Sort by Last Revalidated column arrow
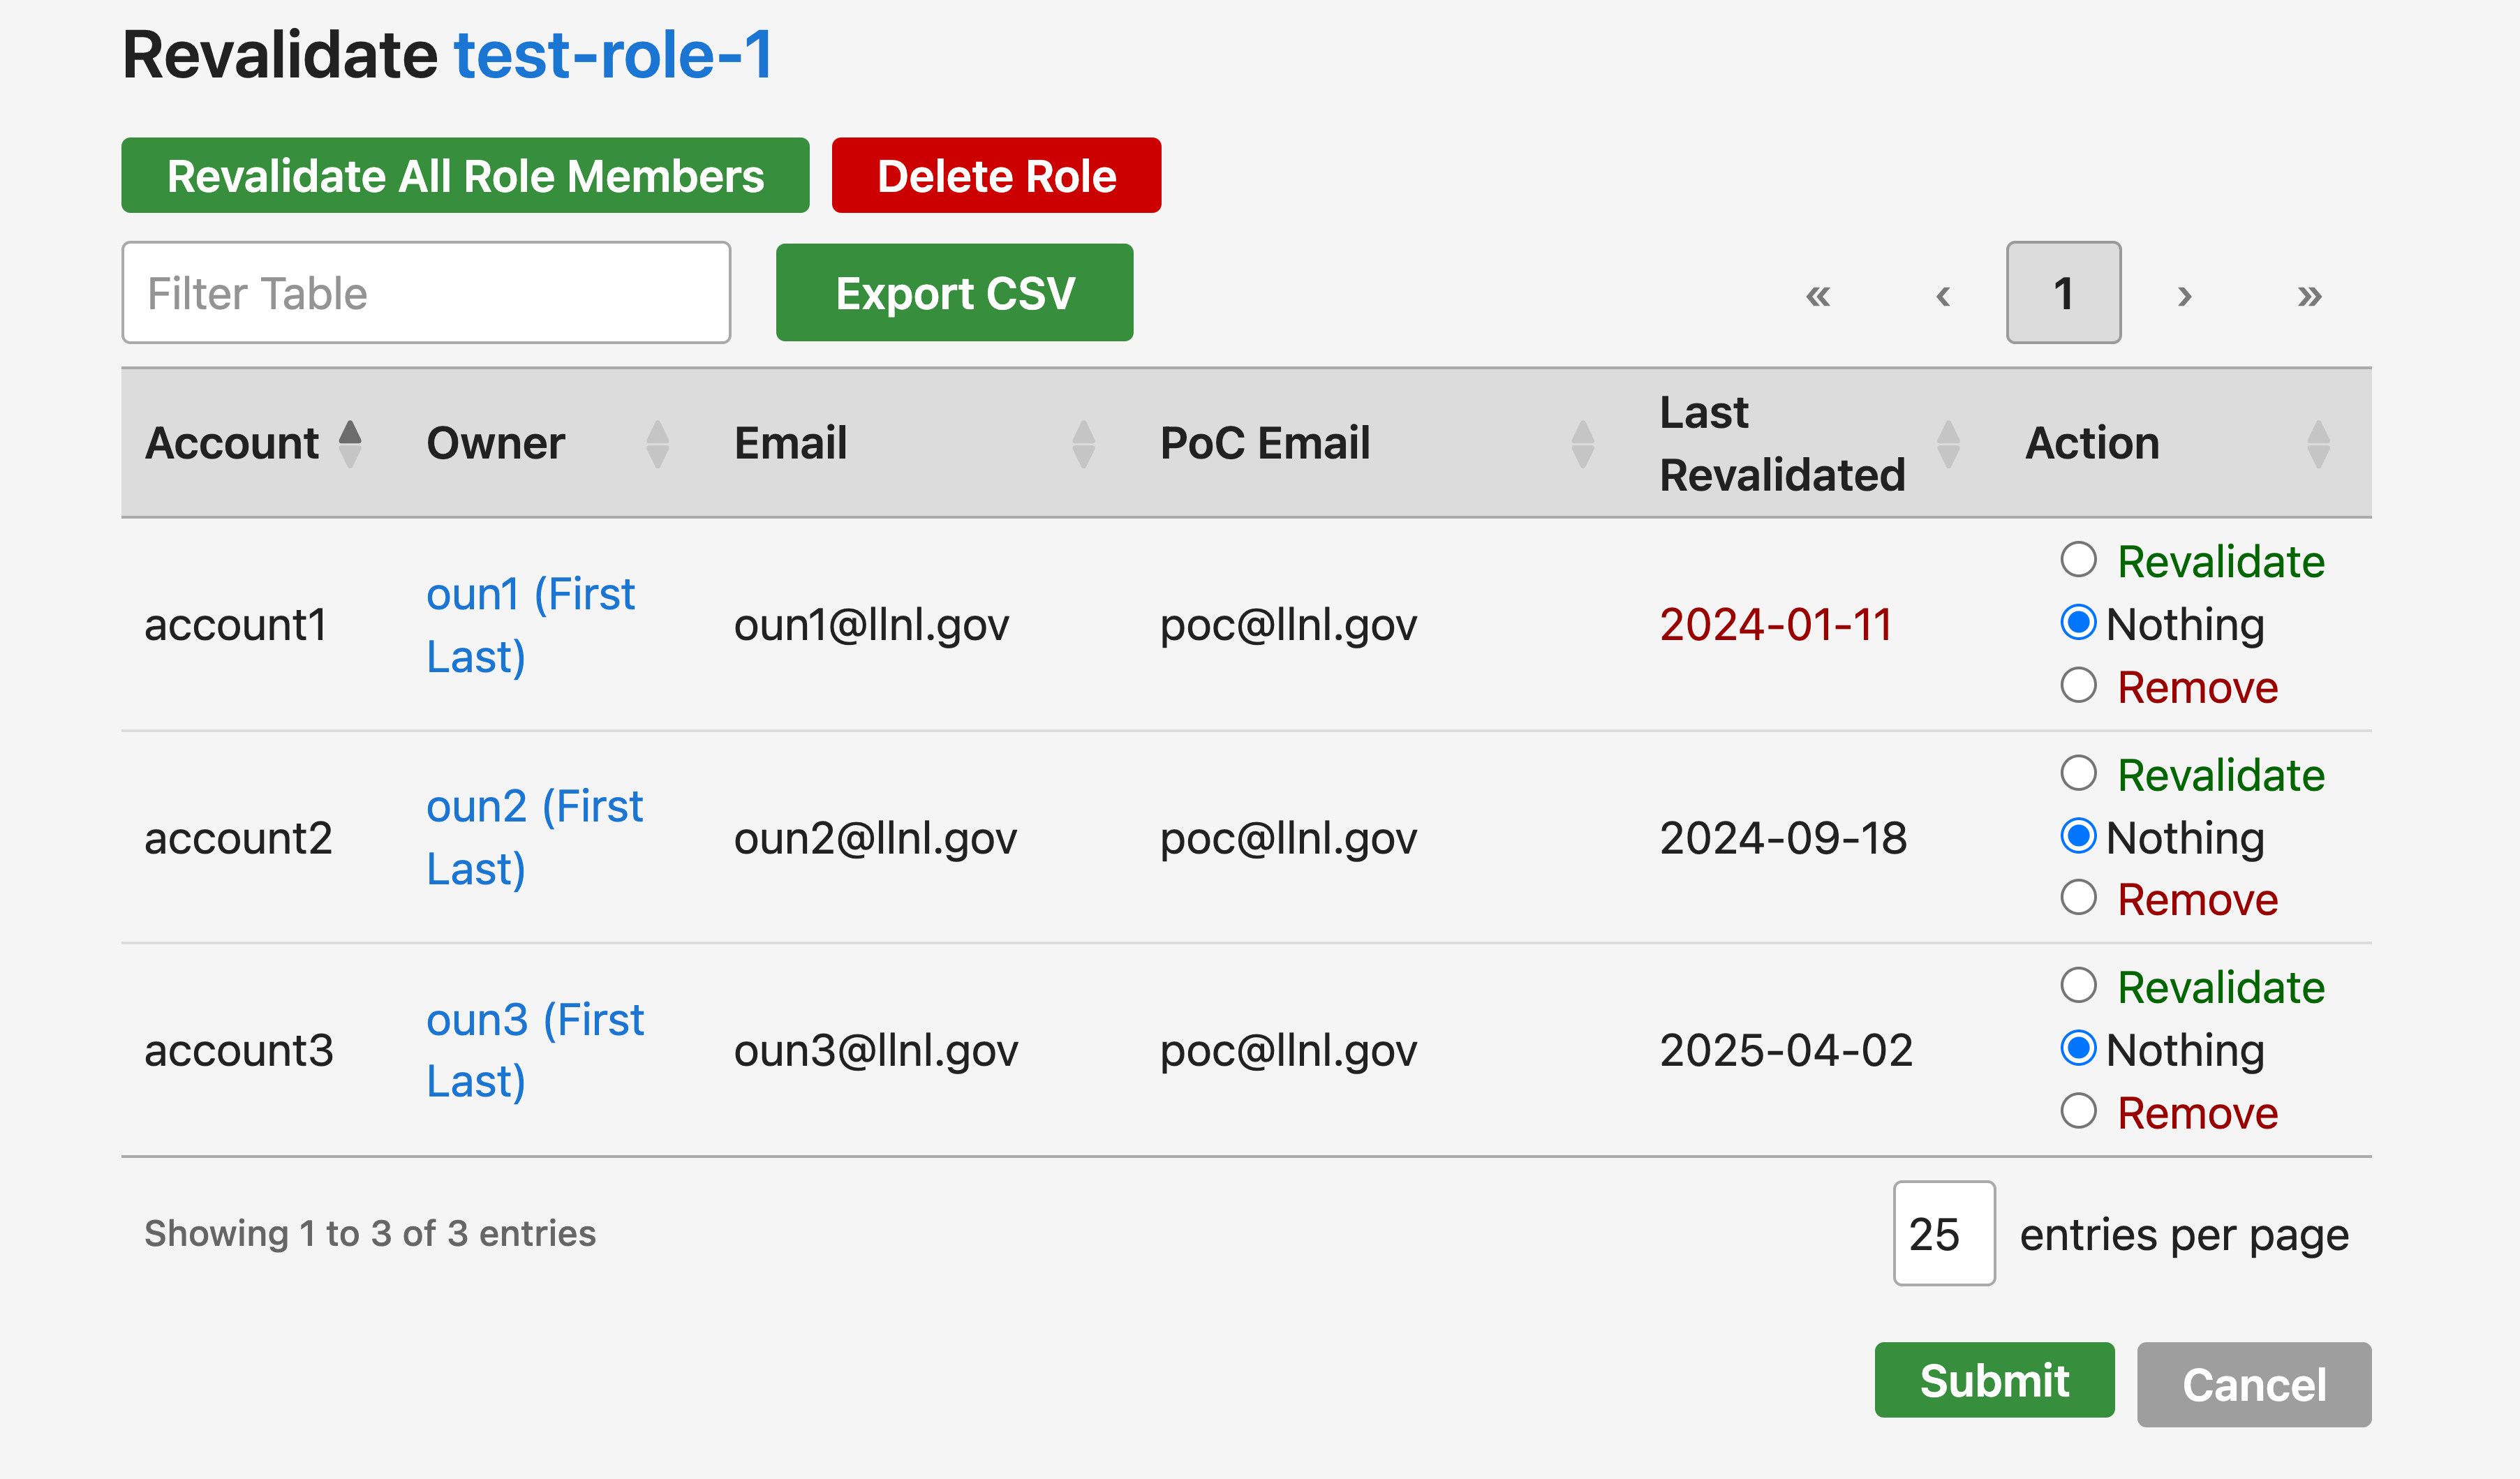This screenshot has height=1479, width=2520. coord(1947,444)
